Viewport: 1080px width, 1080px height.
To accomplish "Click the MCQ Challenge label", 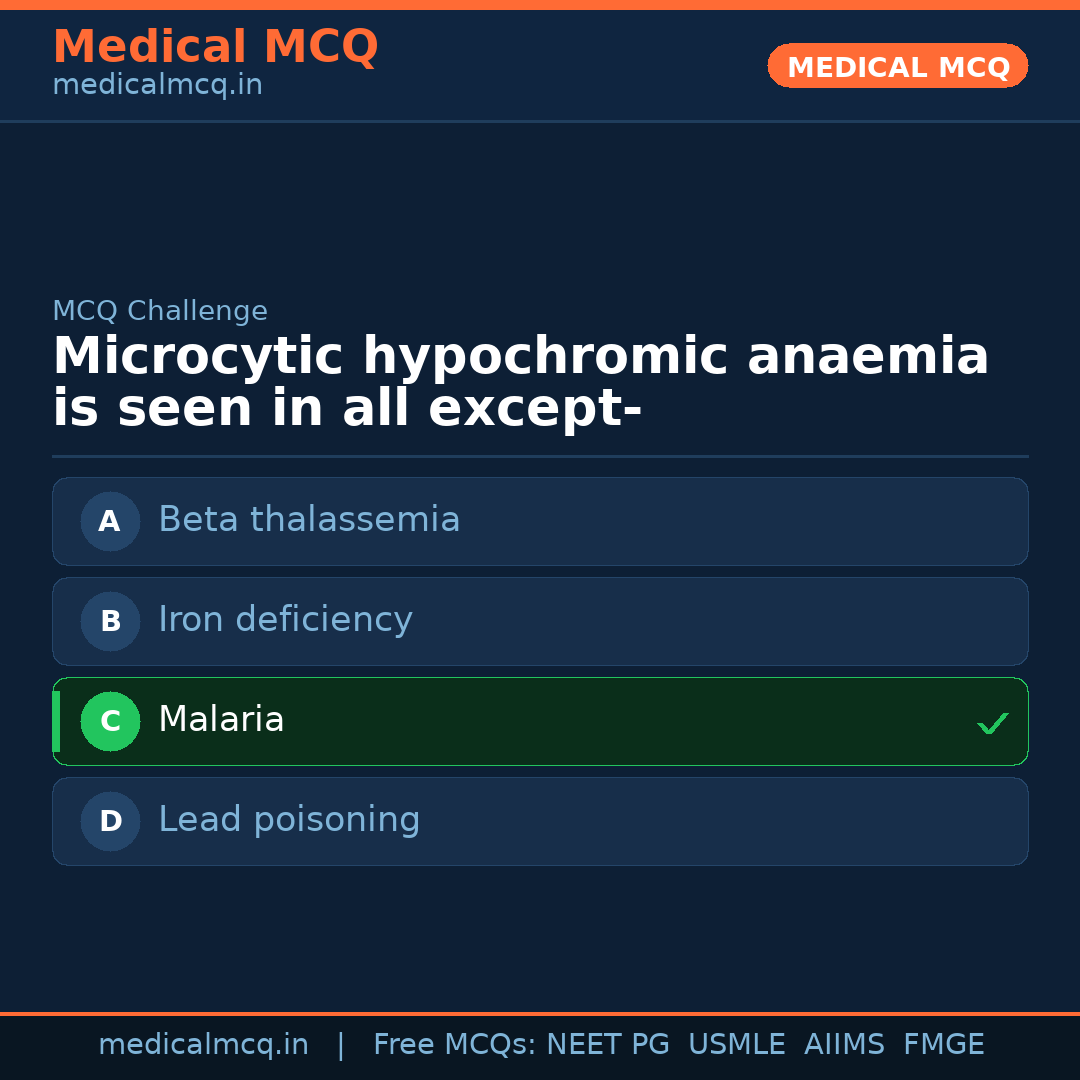I will pos(160,311).
